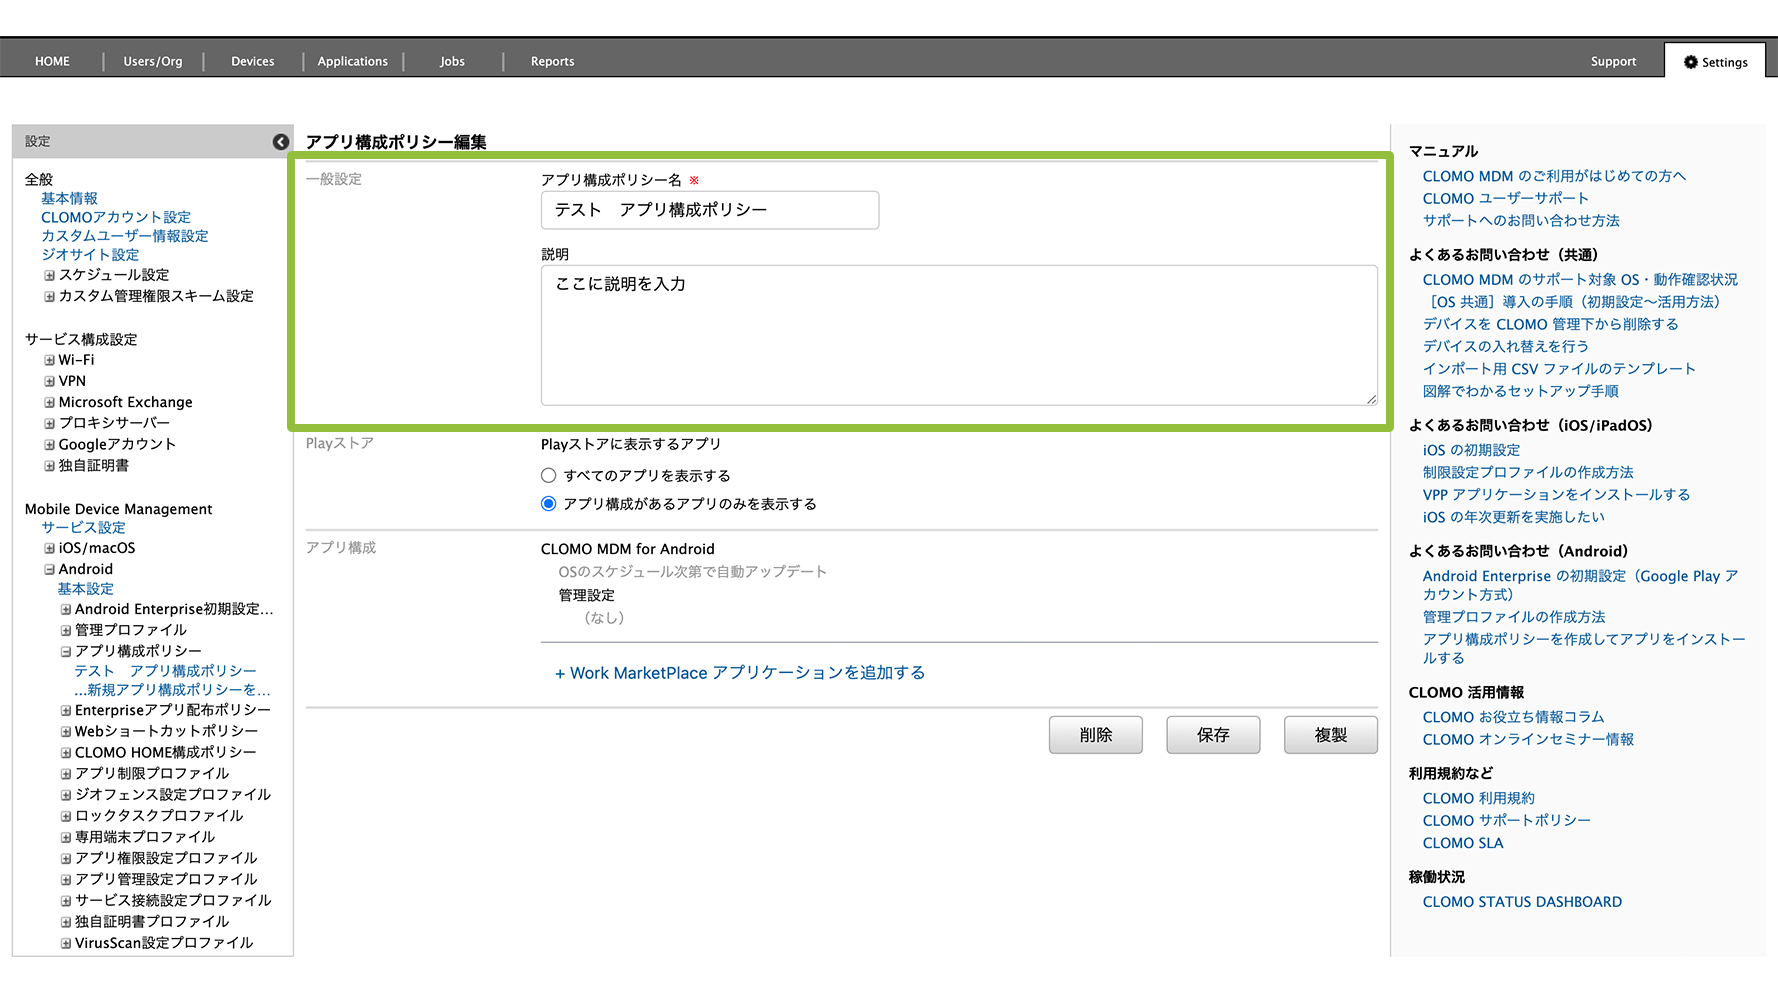Open the Devices menu
1778x1000 pixels.
pyautogui.click(x=252, y=62)
